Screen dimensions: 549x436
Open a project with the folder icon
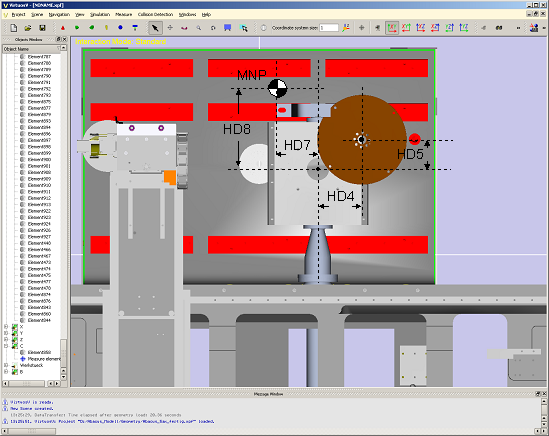[28, 28]
